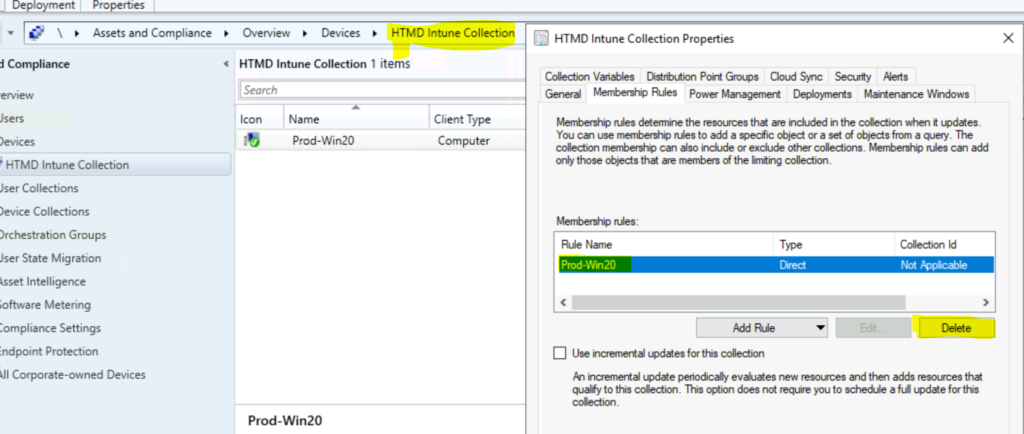
Task: Click HTMD Intune Collection in breadcrumb
Action: pyautogui.click(x=453, y=33)
